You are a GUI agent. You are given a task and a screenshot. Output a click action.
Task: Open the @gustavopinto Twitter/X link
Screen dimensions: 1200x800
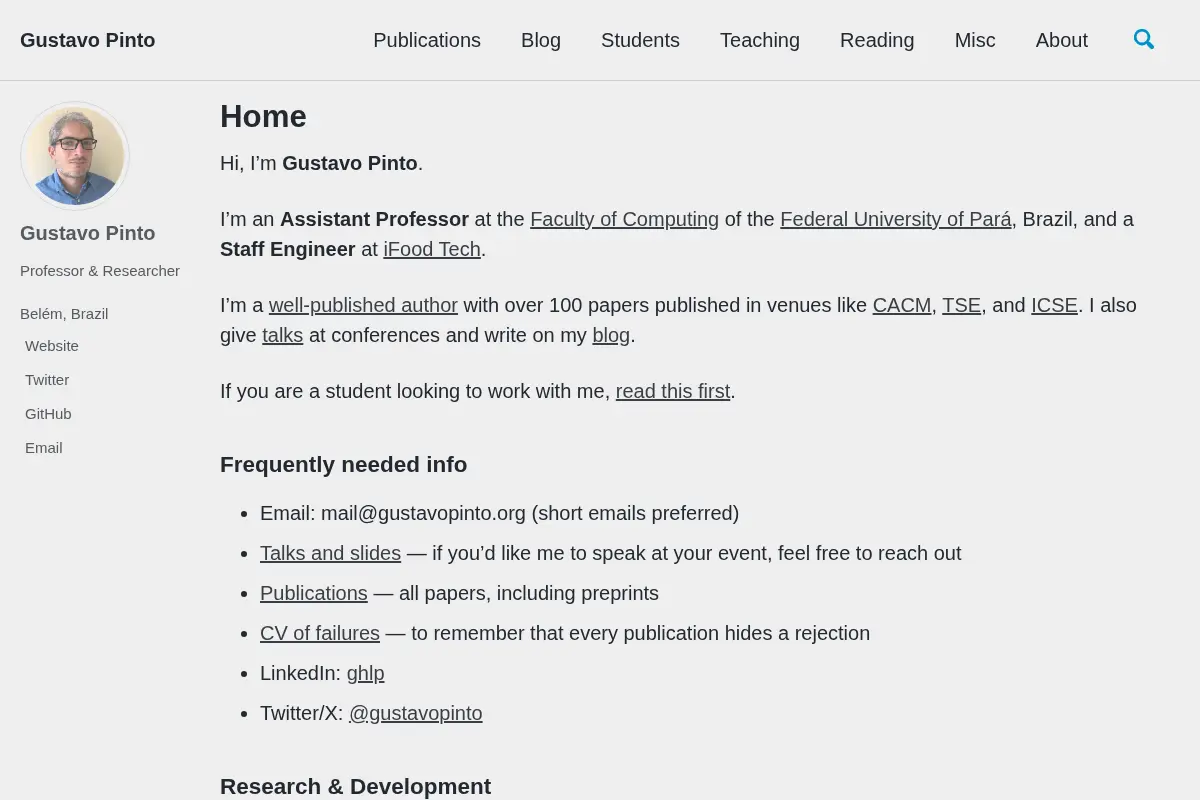click(416, 713)
